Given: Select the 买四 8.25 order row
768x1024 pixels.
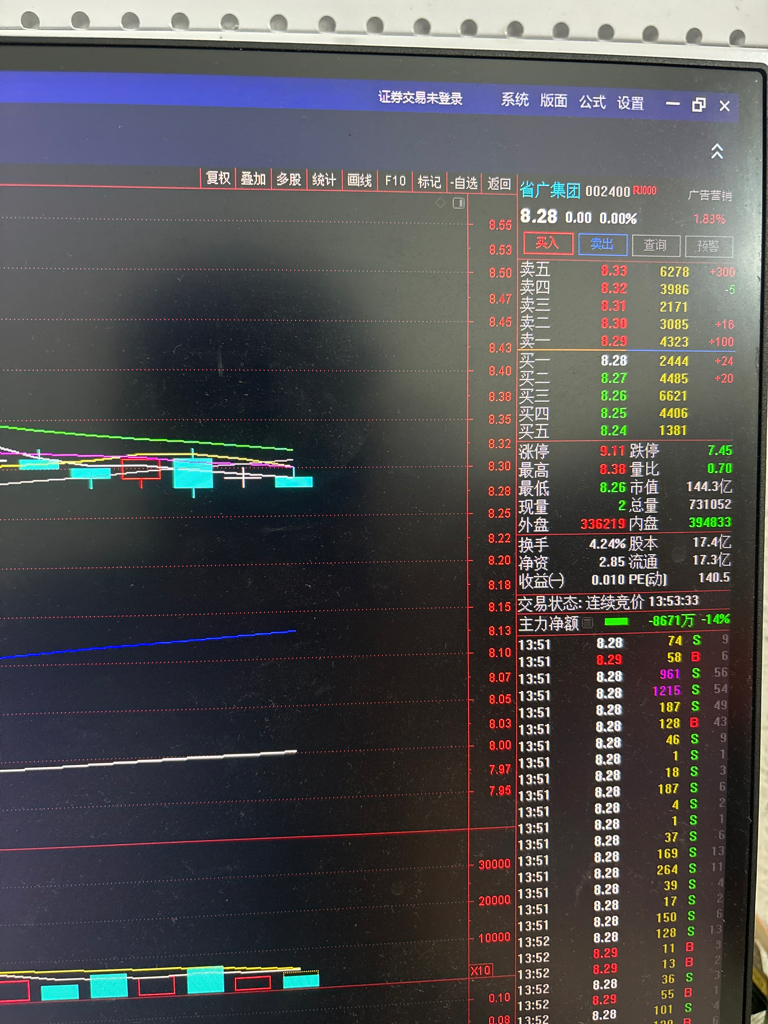Looking at the screenshot, I should pyautogui.click(x=627, y=413).
